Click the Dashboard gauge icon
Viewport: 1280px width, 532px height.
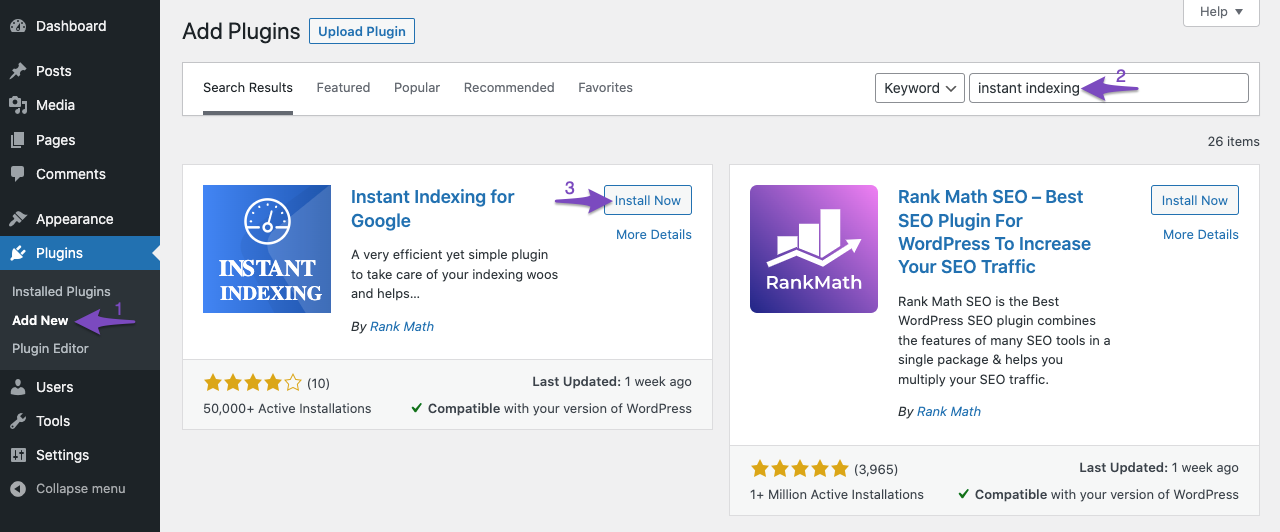[18, 26]
